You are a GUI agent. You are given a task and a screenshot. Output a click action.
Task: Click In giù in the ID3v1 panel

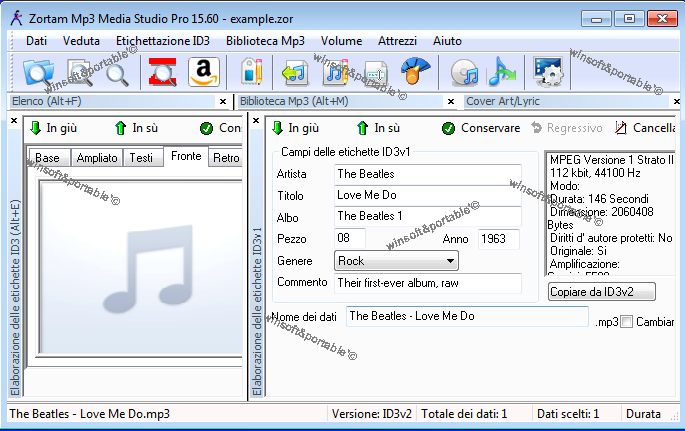pos(295,128)
